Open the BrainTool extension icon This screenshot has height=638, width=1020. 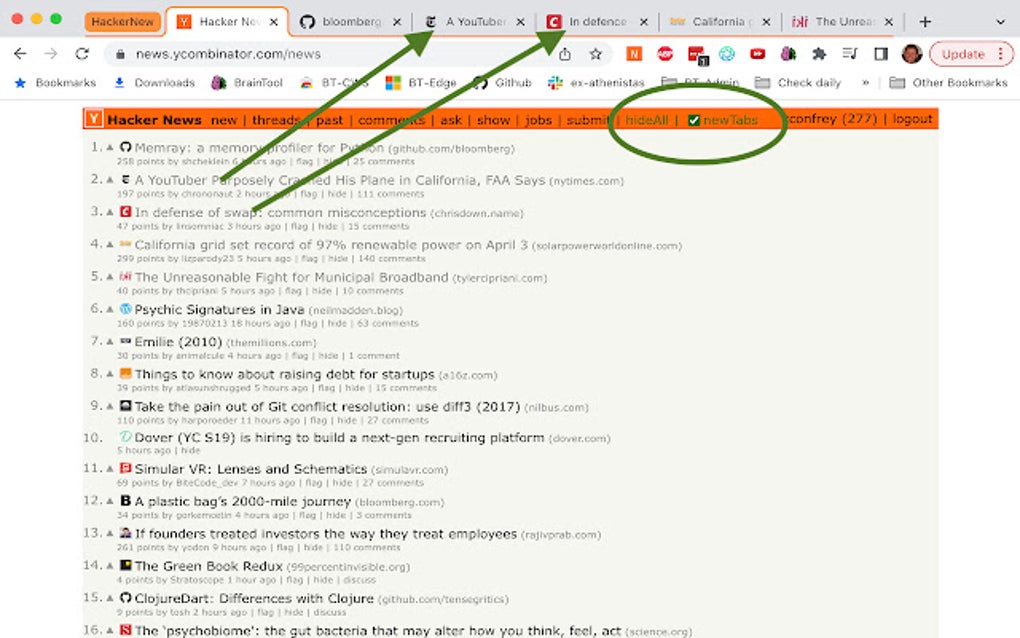click(x=787, y=55)
